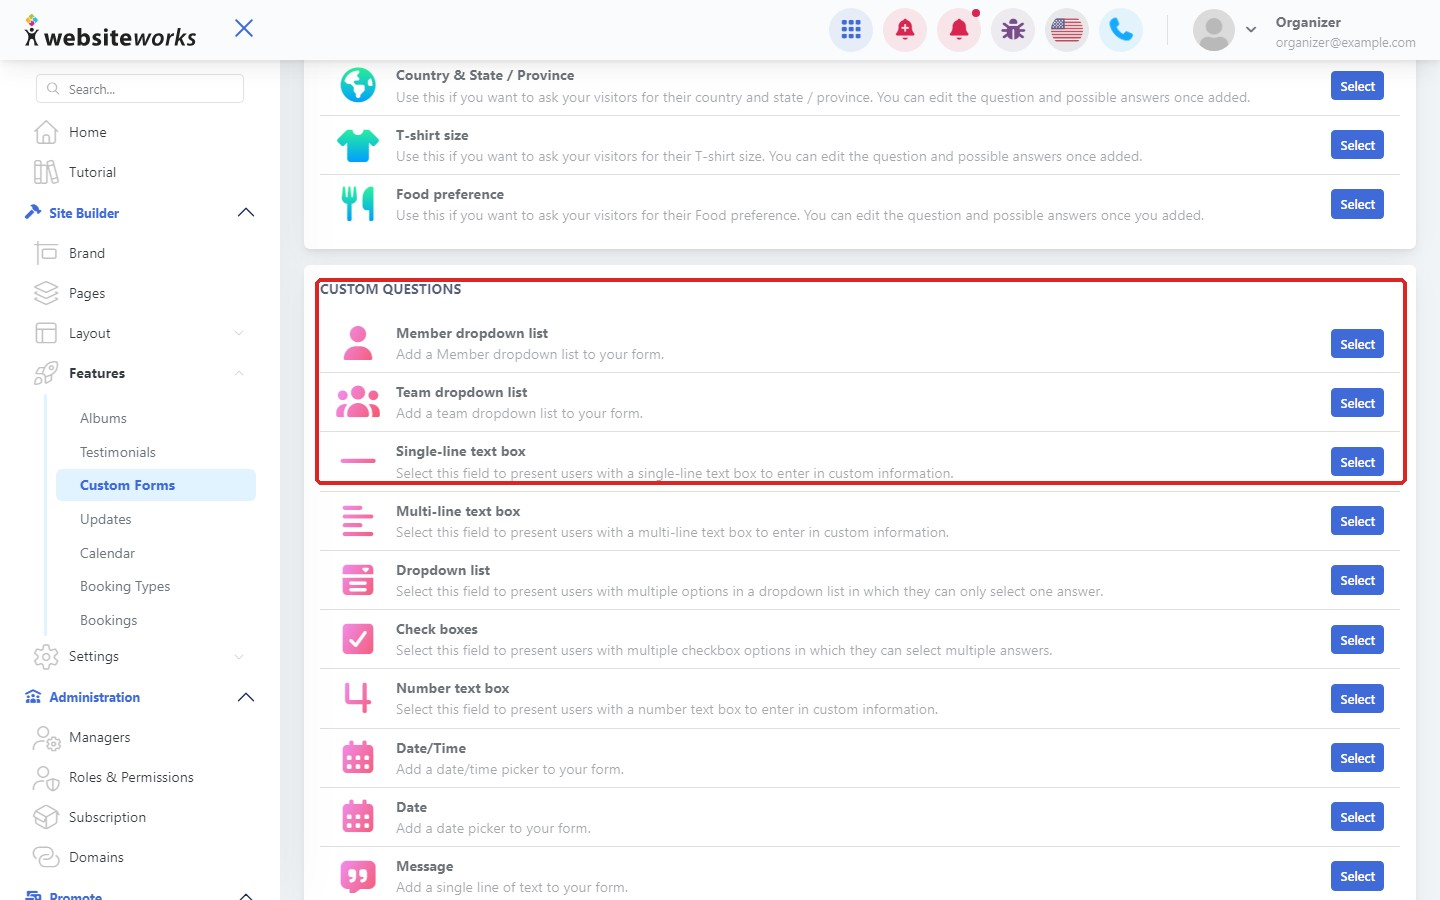
Task: Click the Domains link icon
Action: pyautogui.click(x=46, y=857)
